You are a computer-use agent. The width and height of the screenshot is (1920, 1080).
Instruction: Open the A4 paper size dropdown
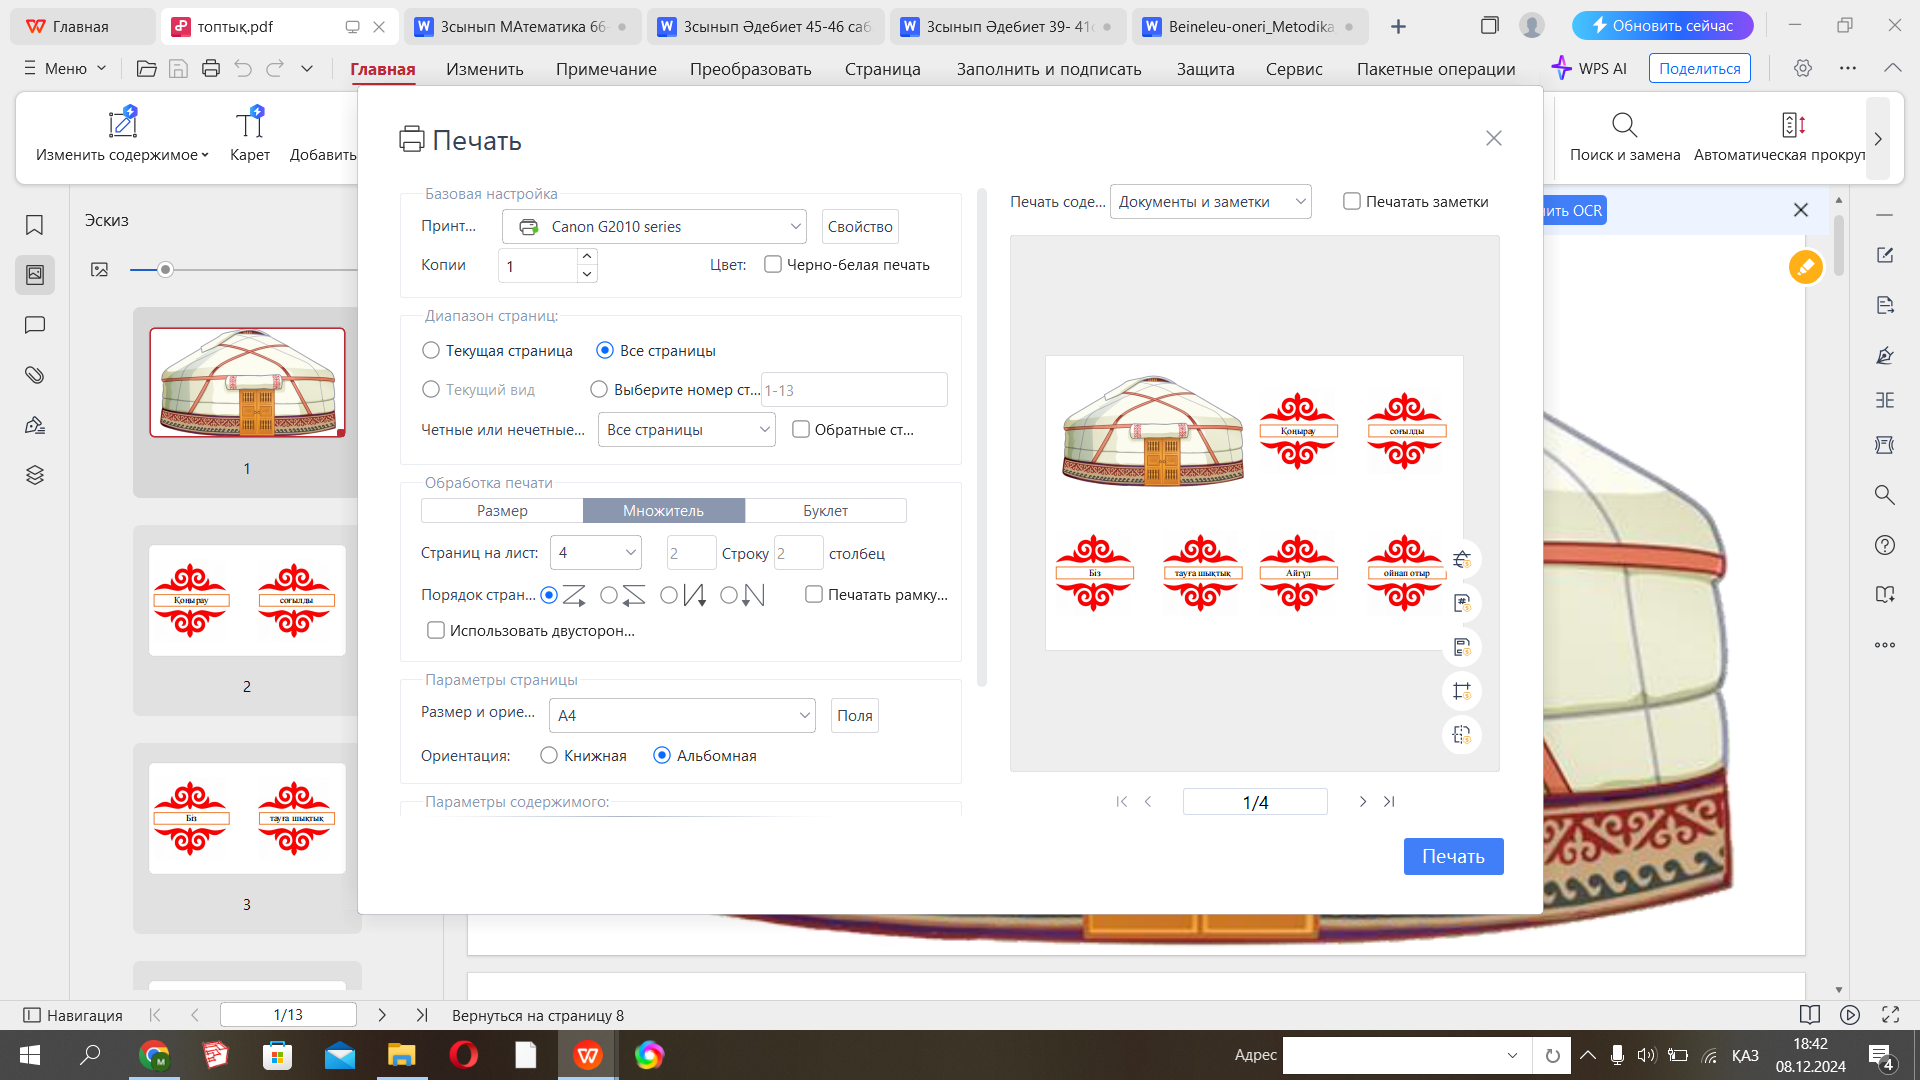coord(683,716)
